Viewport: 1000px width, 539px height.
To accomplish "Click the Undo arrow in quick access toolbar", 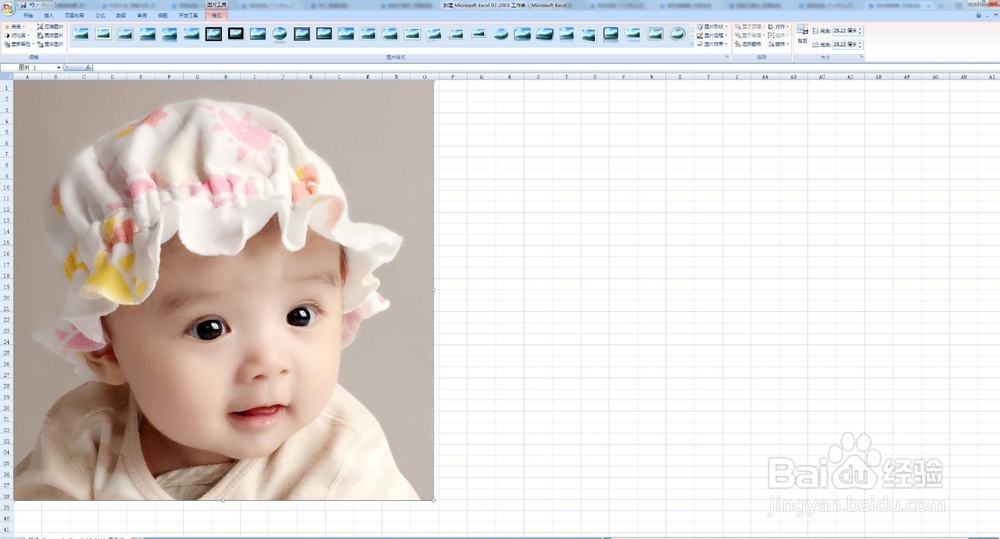I will [x=32, y=5].
